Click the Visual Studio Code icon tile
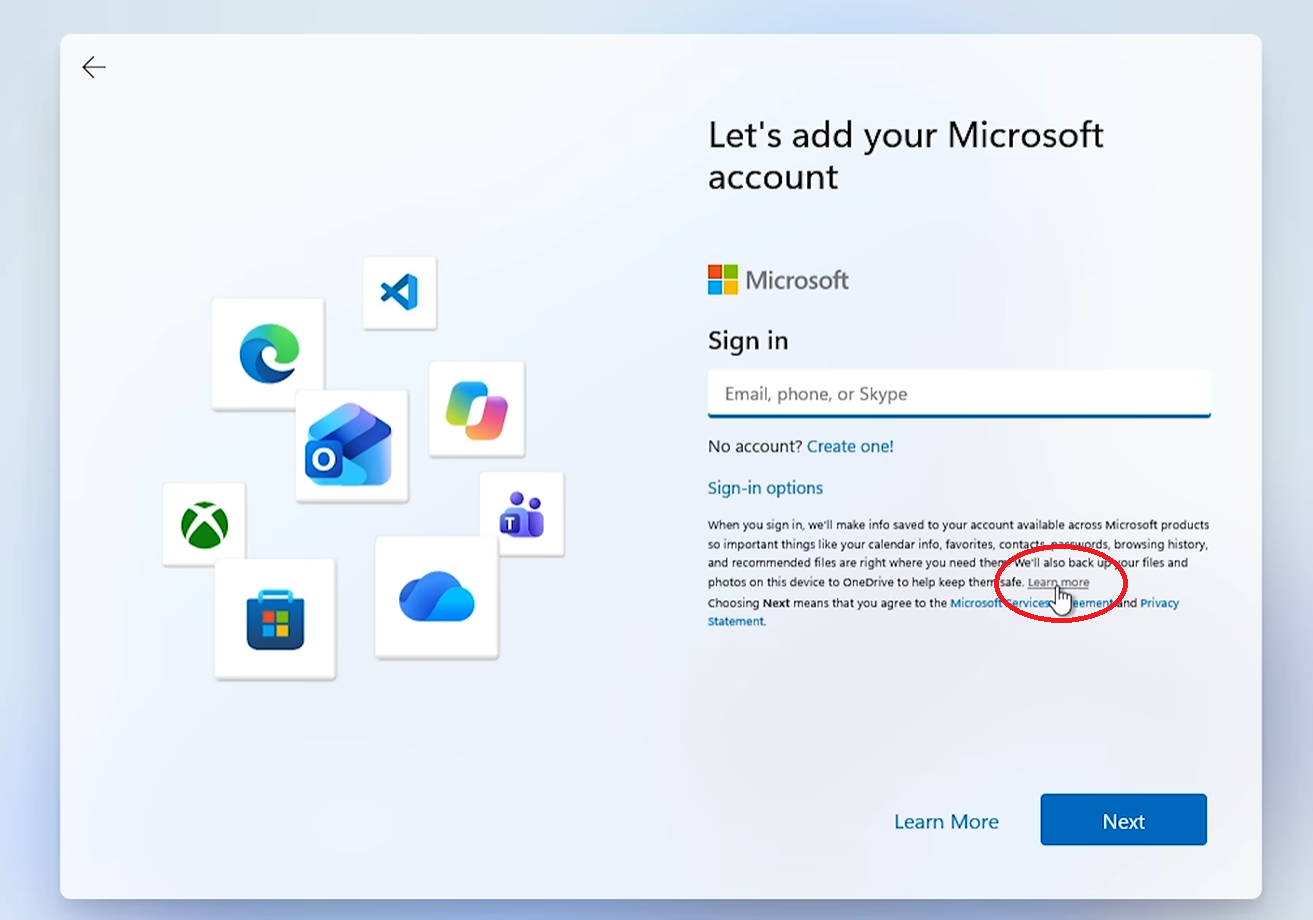The width and height of the screenshot is (1313, 920). [399, 292]
